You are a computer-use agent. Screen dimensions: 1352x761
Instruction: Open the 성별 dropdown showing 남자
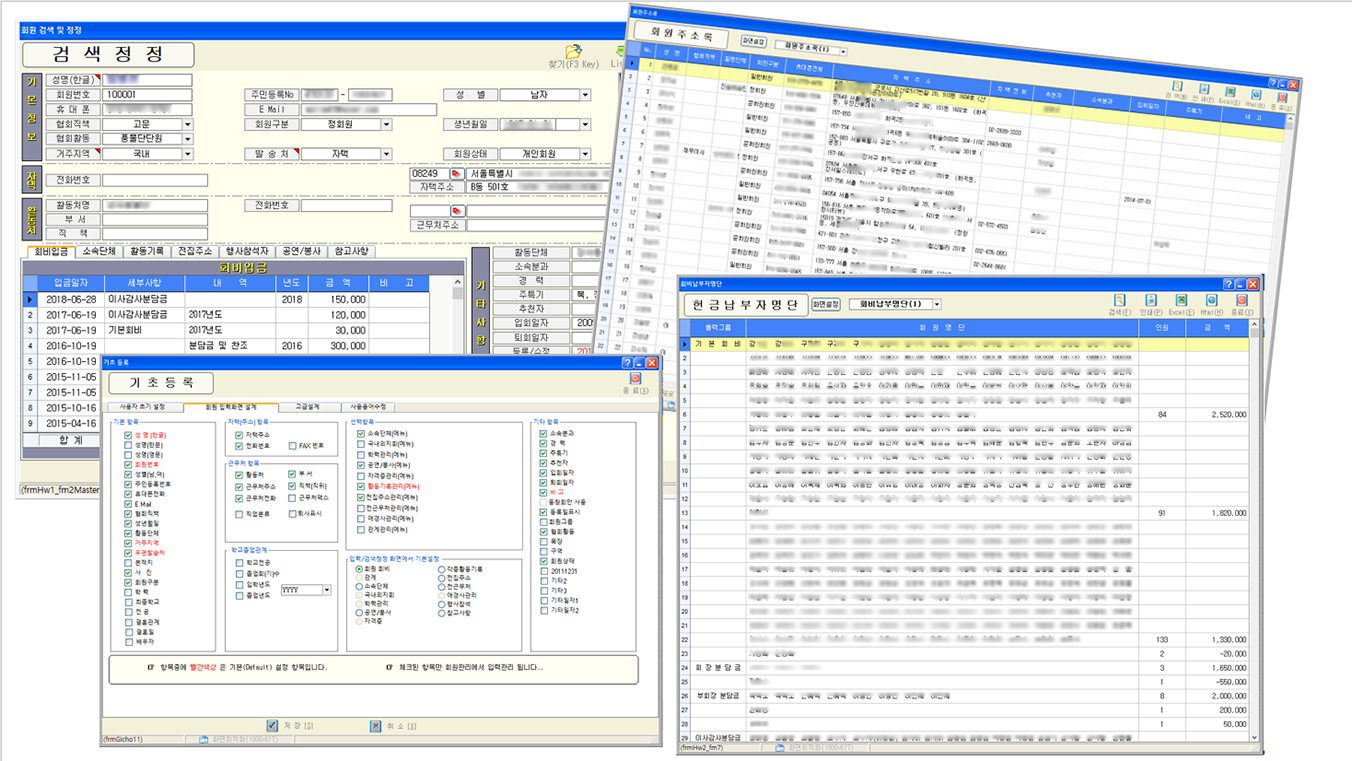click(x=584, y=95)
